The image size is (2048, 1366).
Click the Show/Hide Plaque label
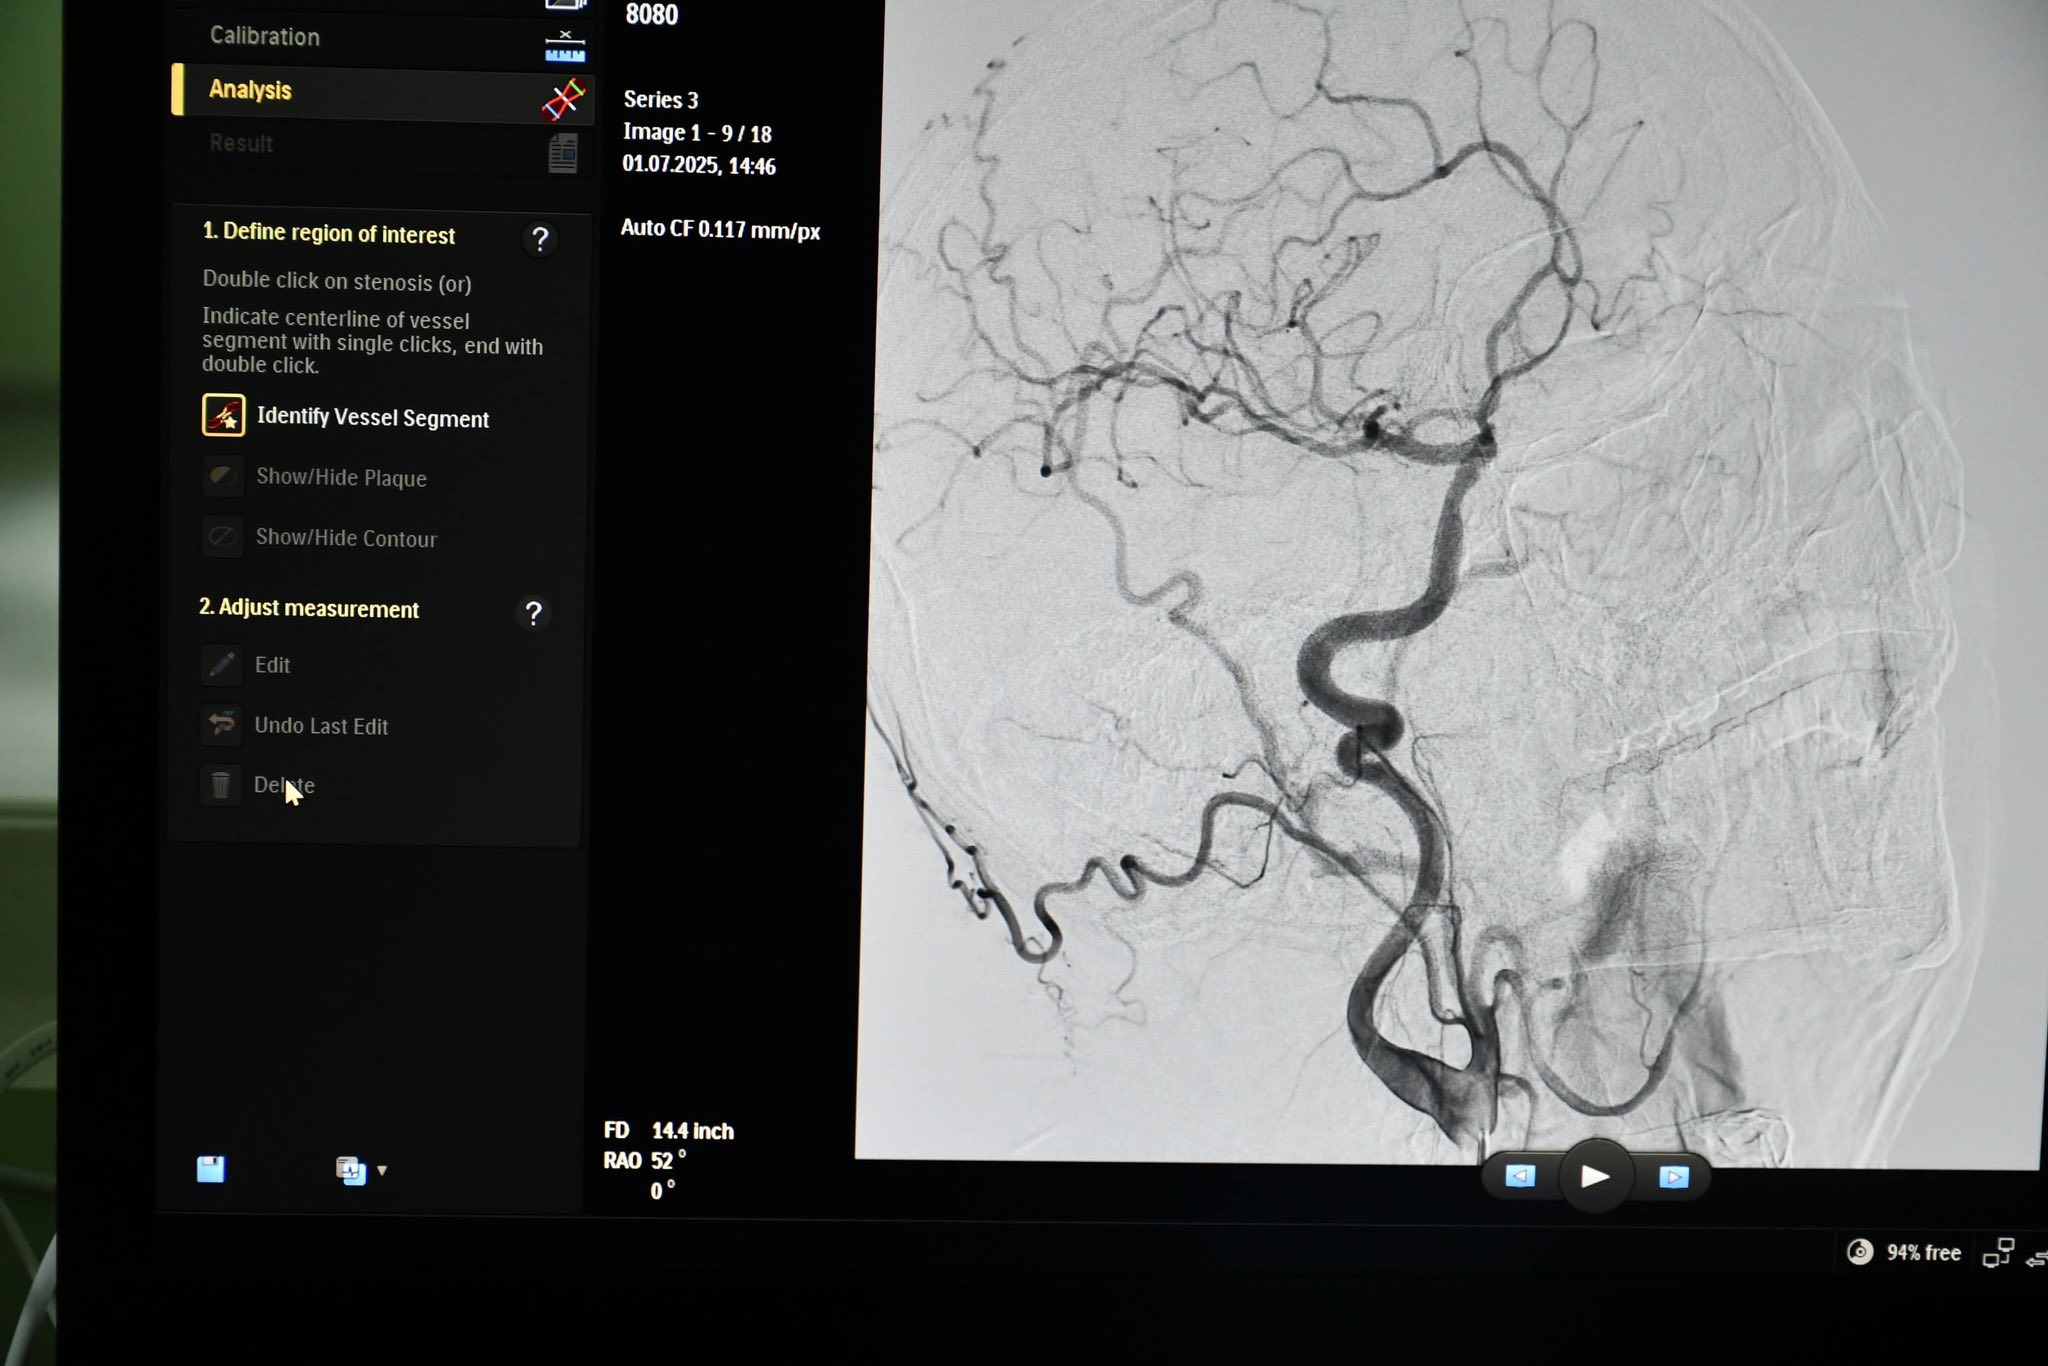tap(341, 478)
